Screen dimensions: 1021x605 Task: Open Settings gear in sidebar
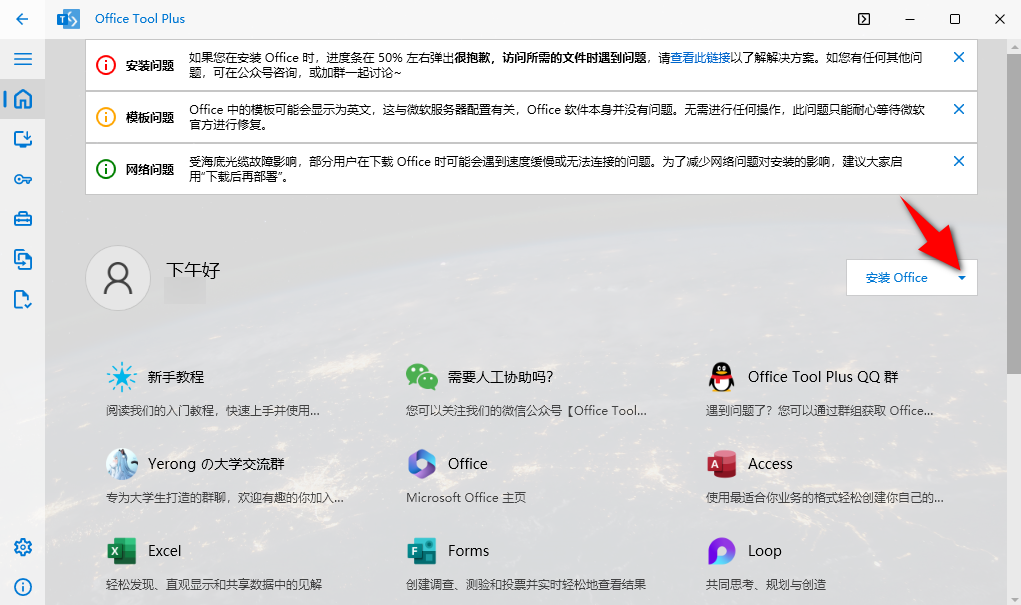tap(23, 547)
